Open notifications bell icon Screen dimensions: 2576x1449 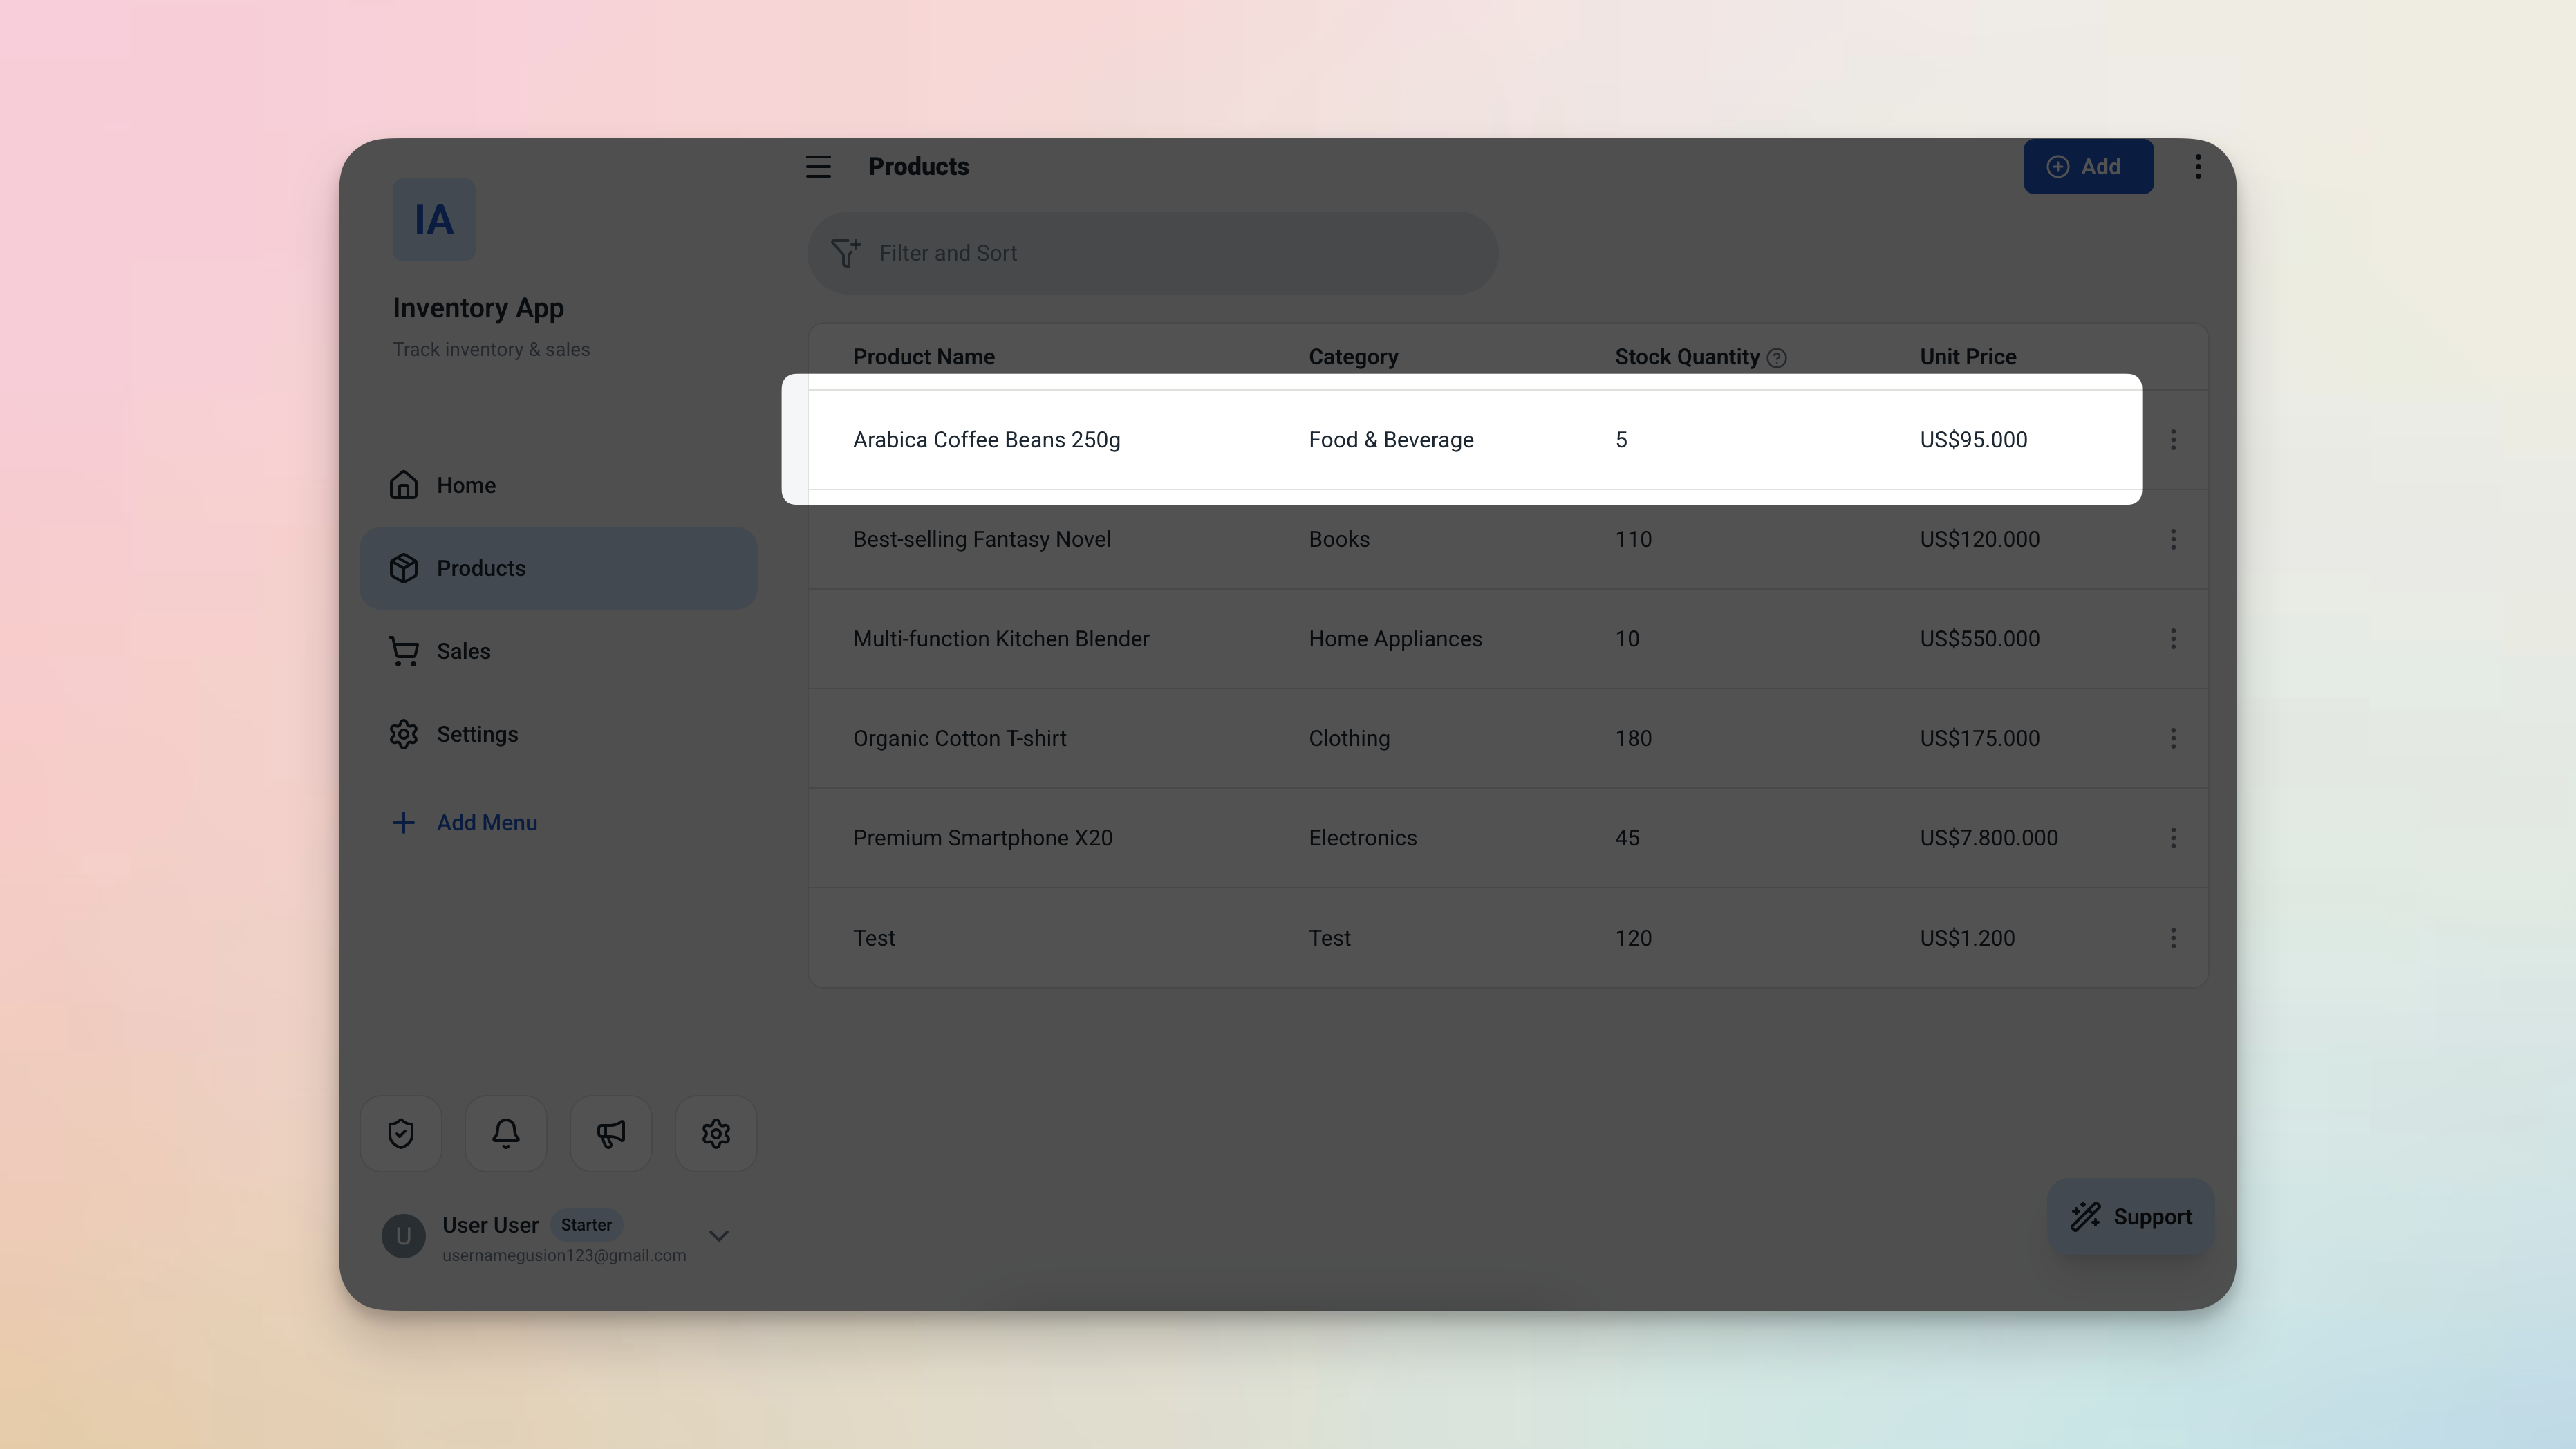tap(506, 1133)
